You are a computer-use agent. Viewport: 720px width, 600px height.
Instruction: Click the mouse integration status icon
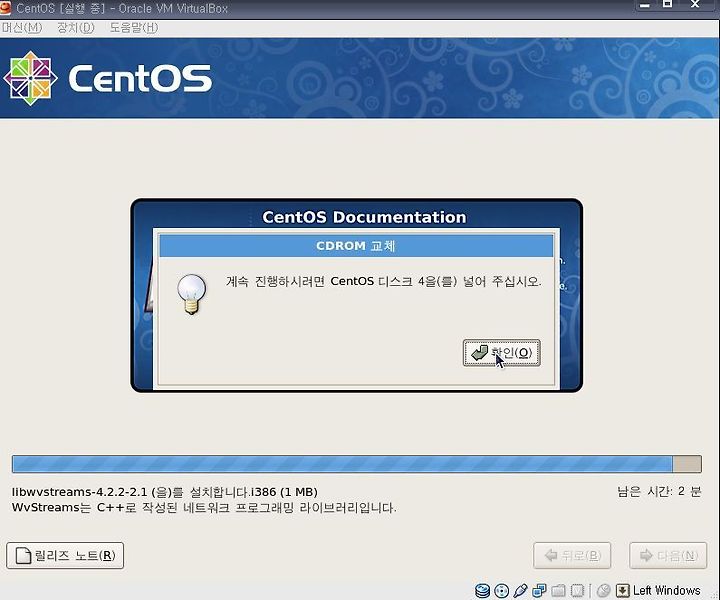tap(604, 590)
